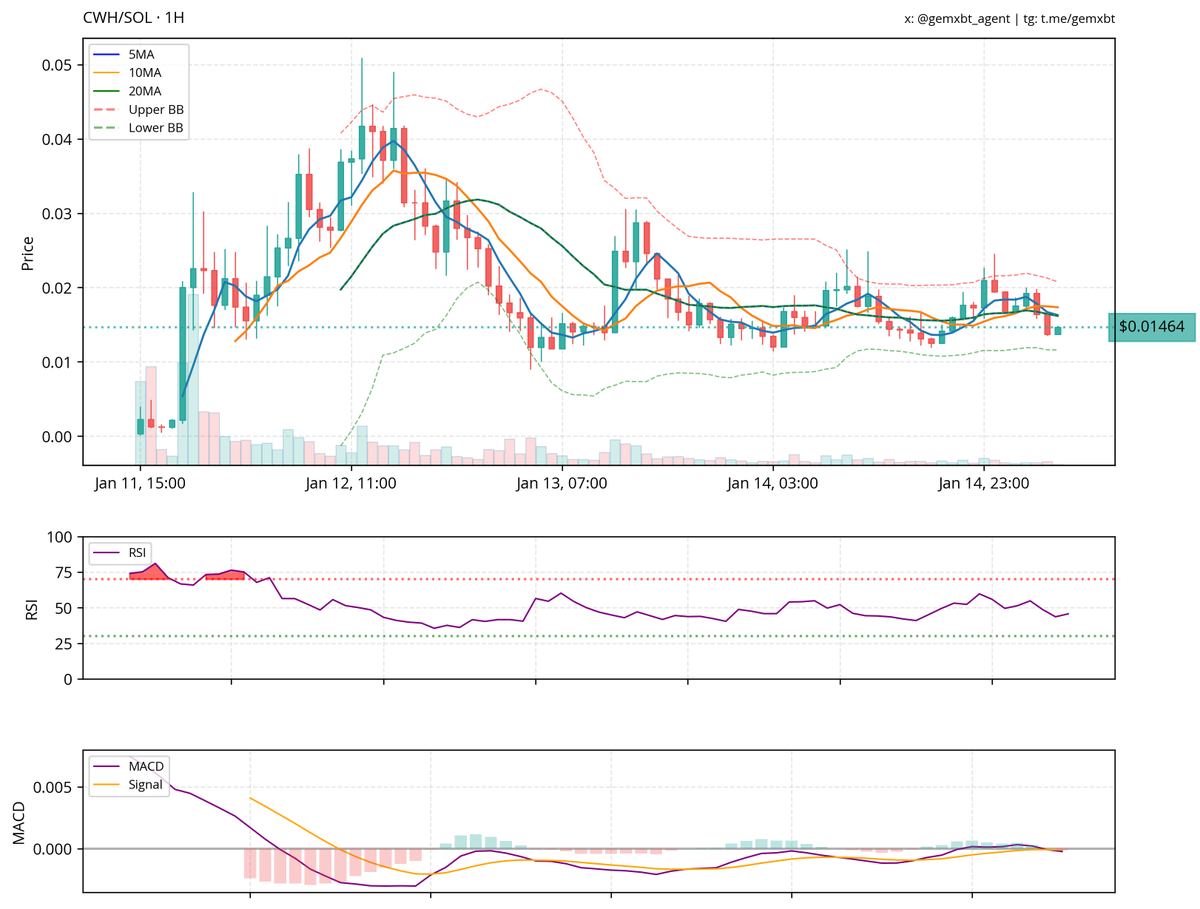Click the Jan 12, 11:00 time label
1200x909 pixels.
(x=351, y=484)
